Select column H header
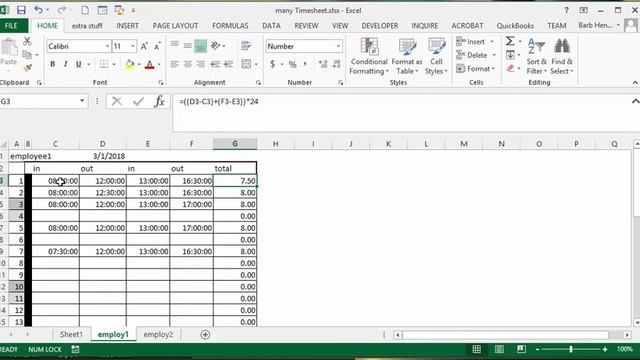The width and height of the screenshot is (640, 360). click(x=276, y=144)
